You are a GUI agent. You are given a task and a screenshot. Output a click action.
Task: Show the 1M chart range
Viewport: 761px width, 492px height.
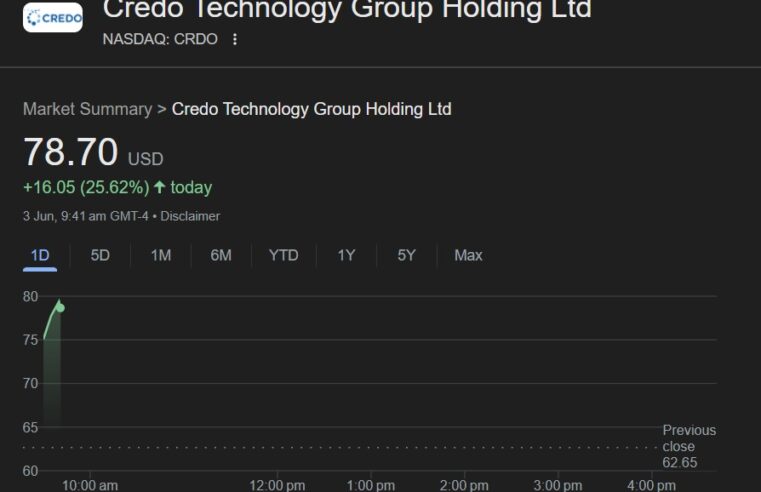point(161,256)
